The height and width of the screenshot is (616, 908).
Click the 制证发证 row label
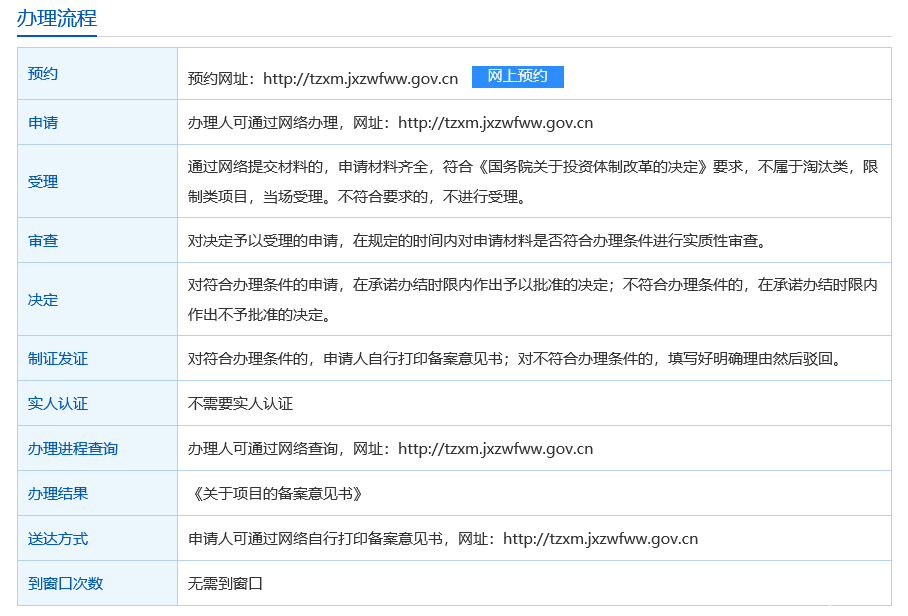coord(58,358)
